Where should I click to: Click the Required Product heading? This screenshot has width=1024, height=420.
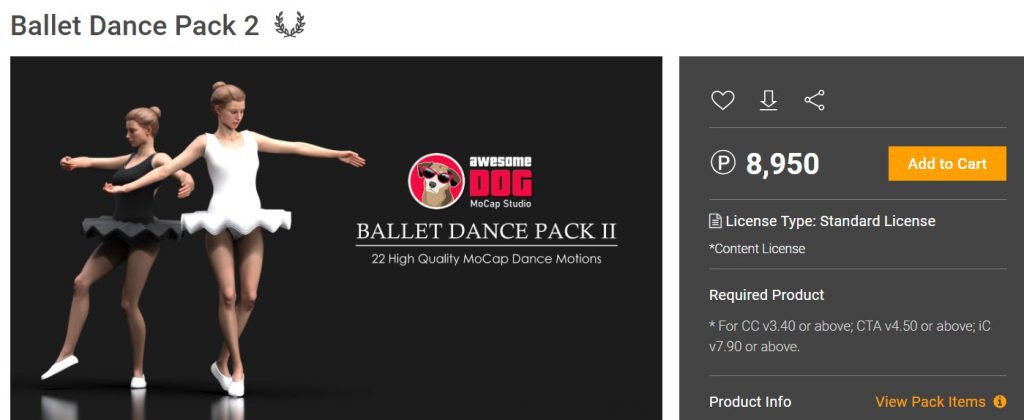767,295
